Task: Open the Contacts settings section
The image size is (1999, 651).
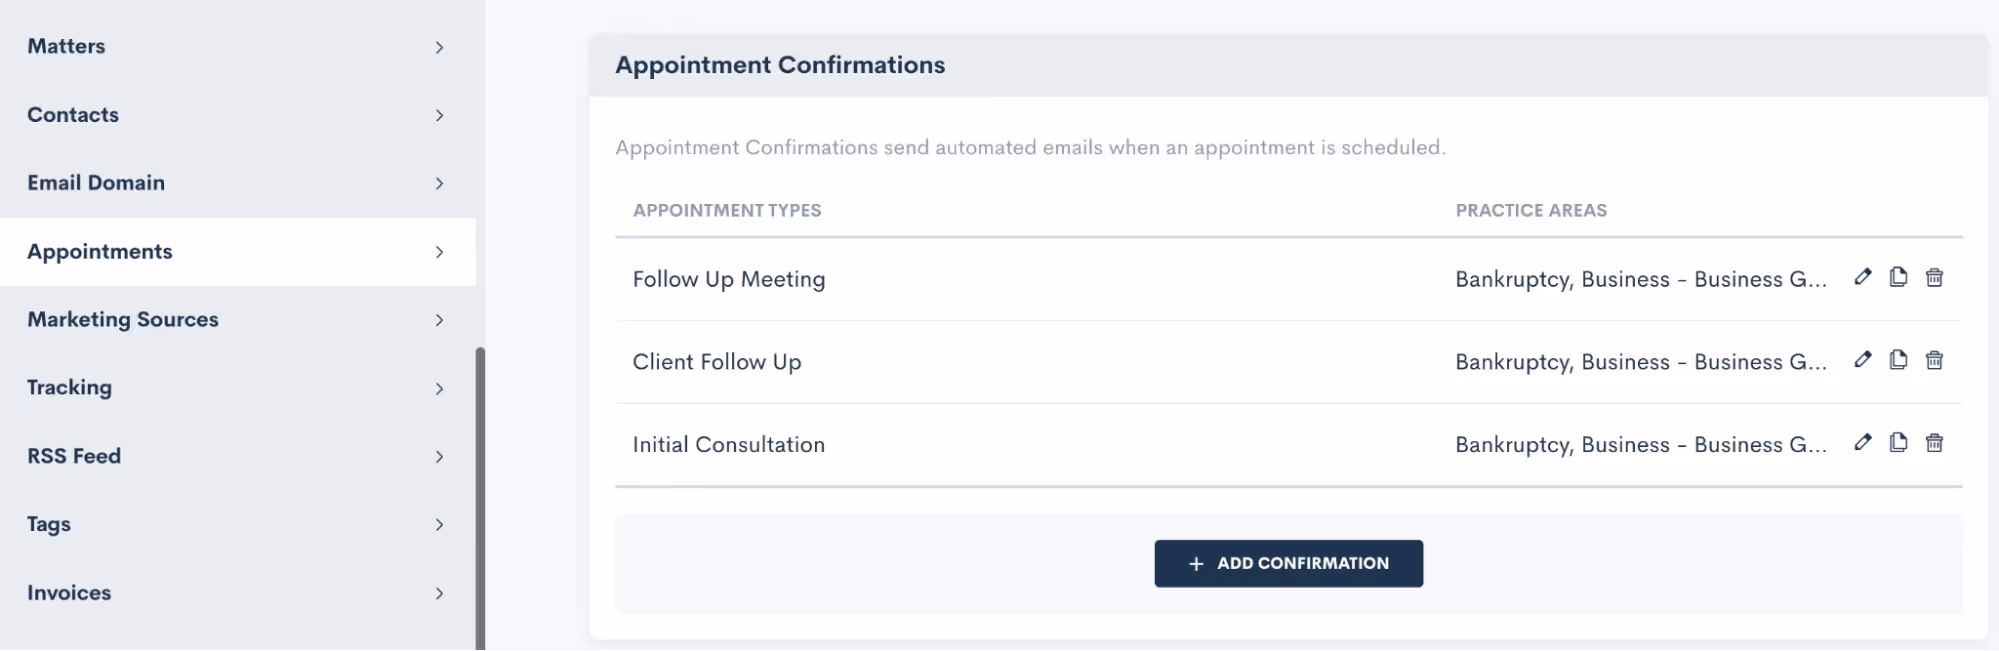Action: point(73,115)
